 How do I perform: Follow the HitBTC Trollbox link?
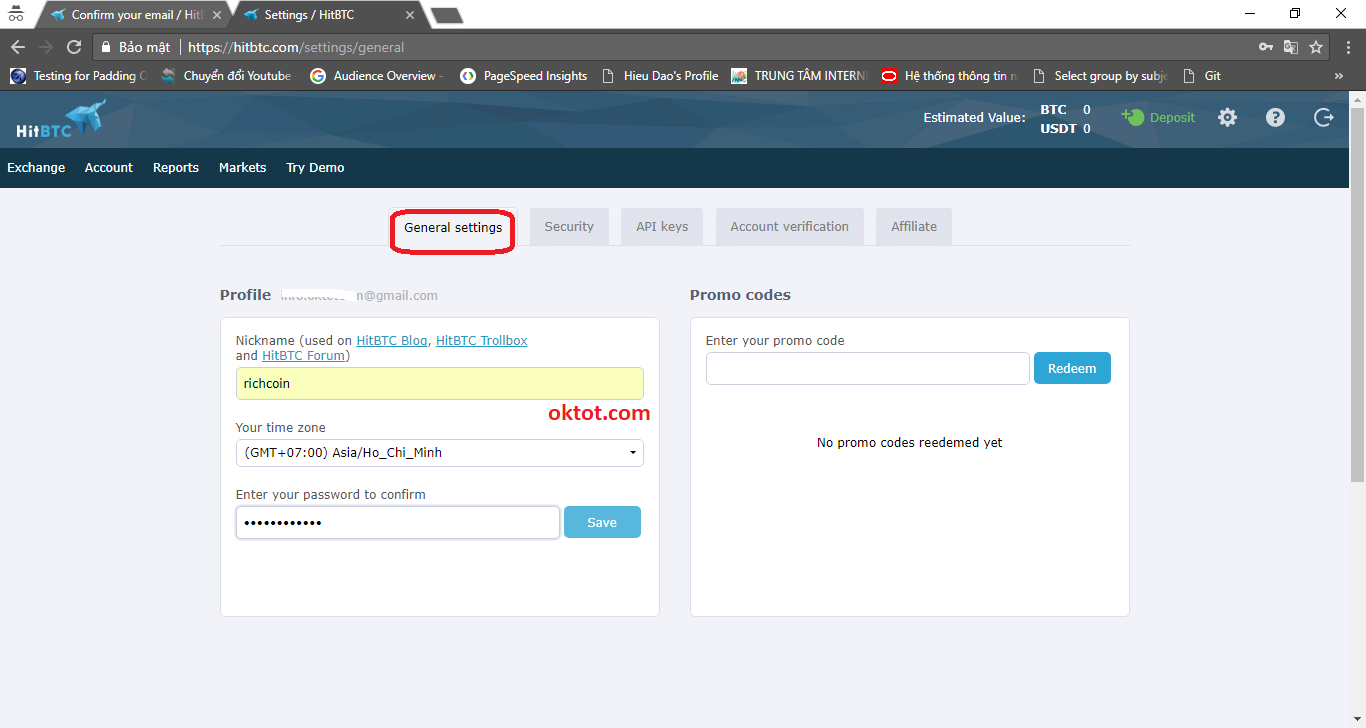click(481, 341)
